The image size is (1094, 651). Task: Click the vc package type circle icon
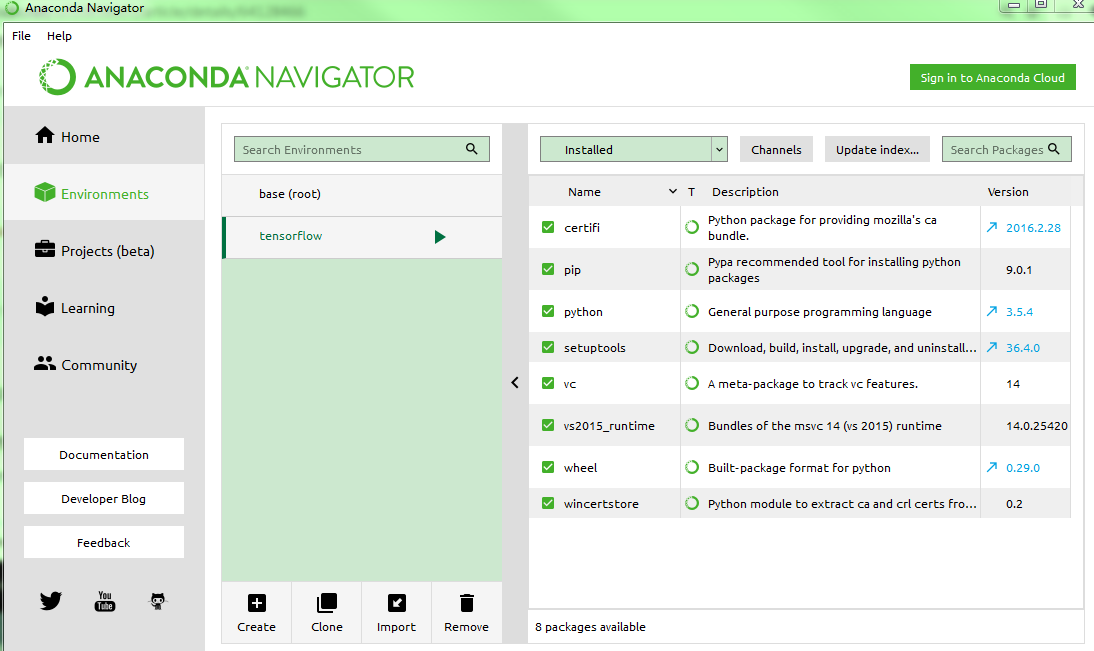click(x=691, y=383)
